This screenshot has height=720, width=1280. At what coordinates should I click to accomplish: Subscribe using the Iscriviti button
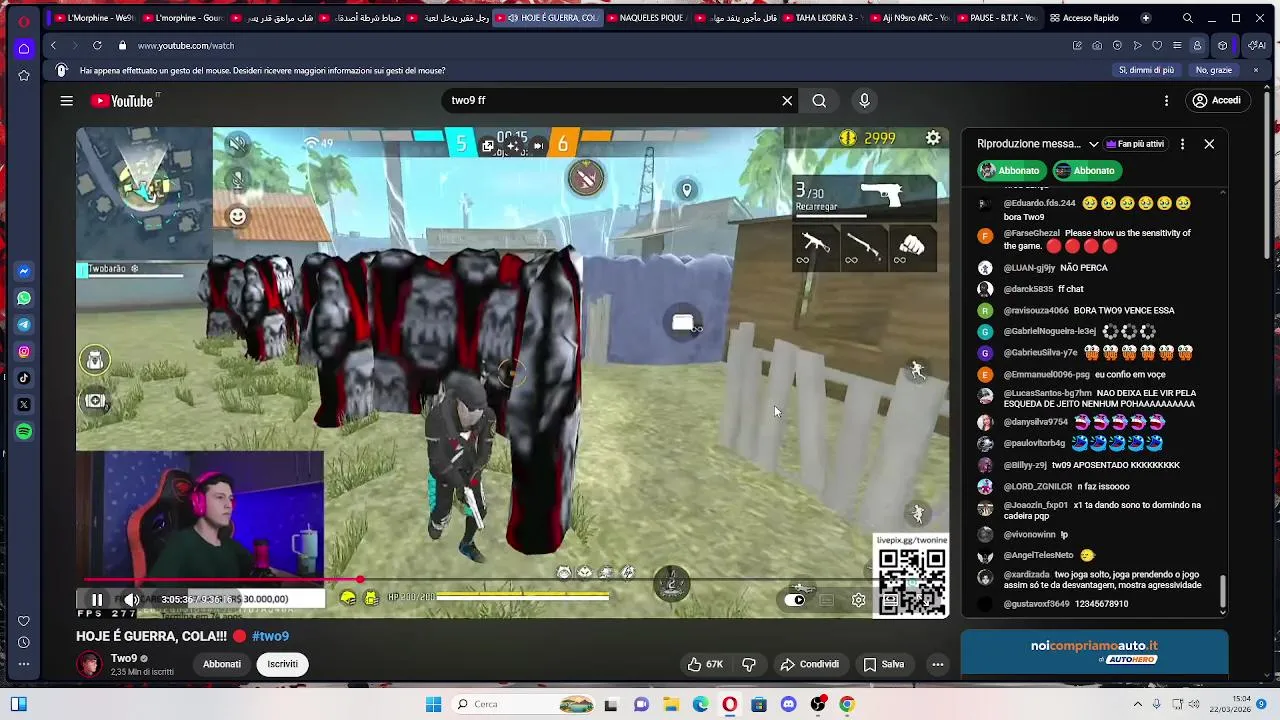(282, 664)
